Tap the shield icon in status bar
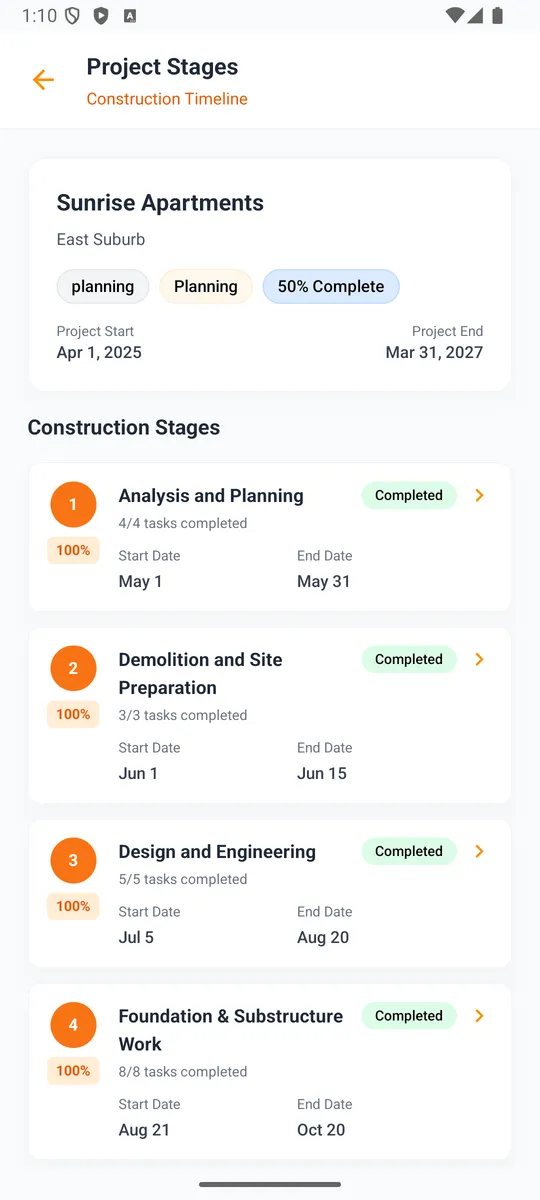 [72, 15]
